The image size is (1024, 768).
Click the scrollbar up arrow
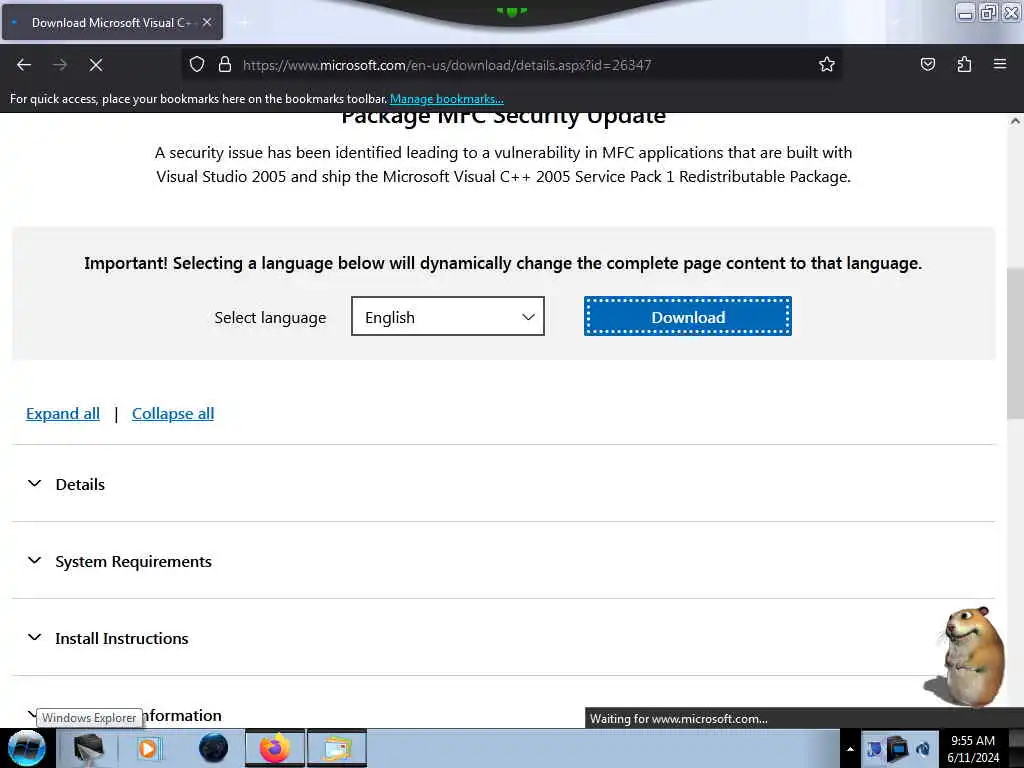[1015, 121]
